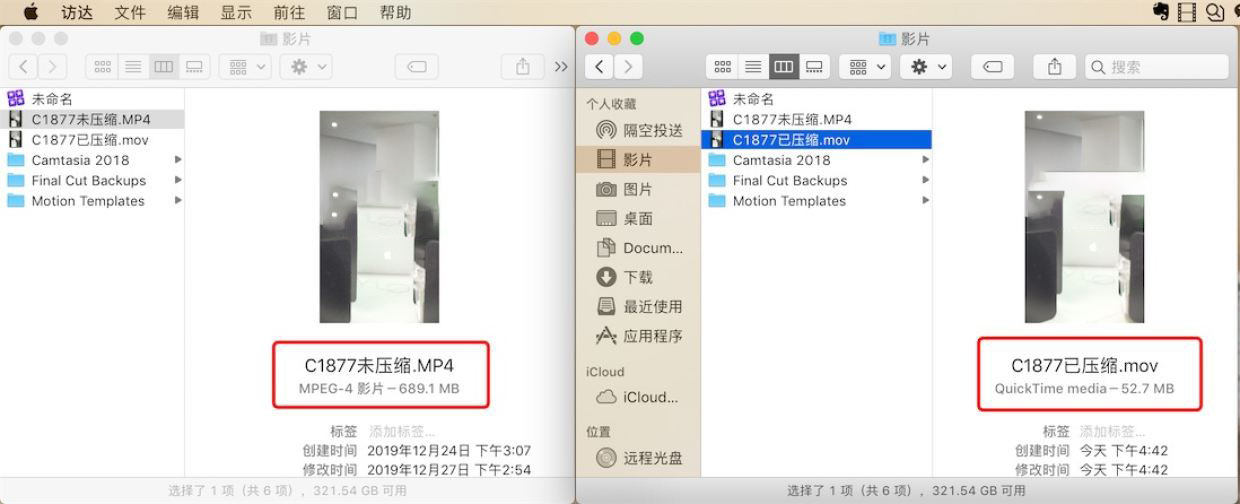The image size is (1240, 504).
Task: Expand Final Cut Backups arrow in left window
Action: 178,181
